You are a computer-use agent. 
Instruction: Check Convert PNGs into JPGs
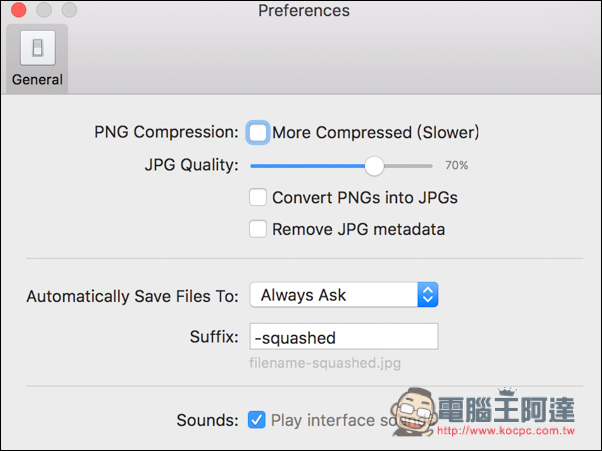(x=258, y=197)
